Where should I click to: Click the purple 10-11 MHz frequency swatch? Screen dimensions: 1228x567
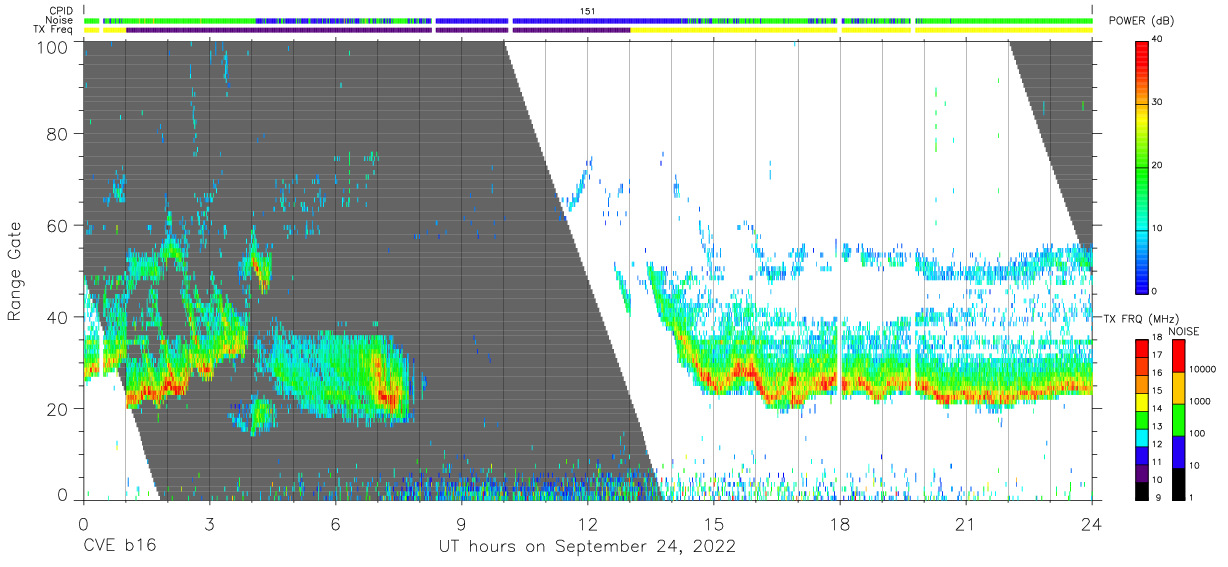coord(1142,472)
